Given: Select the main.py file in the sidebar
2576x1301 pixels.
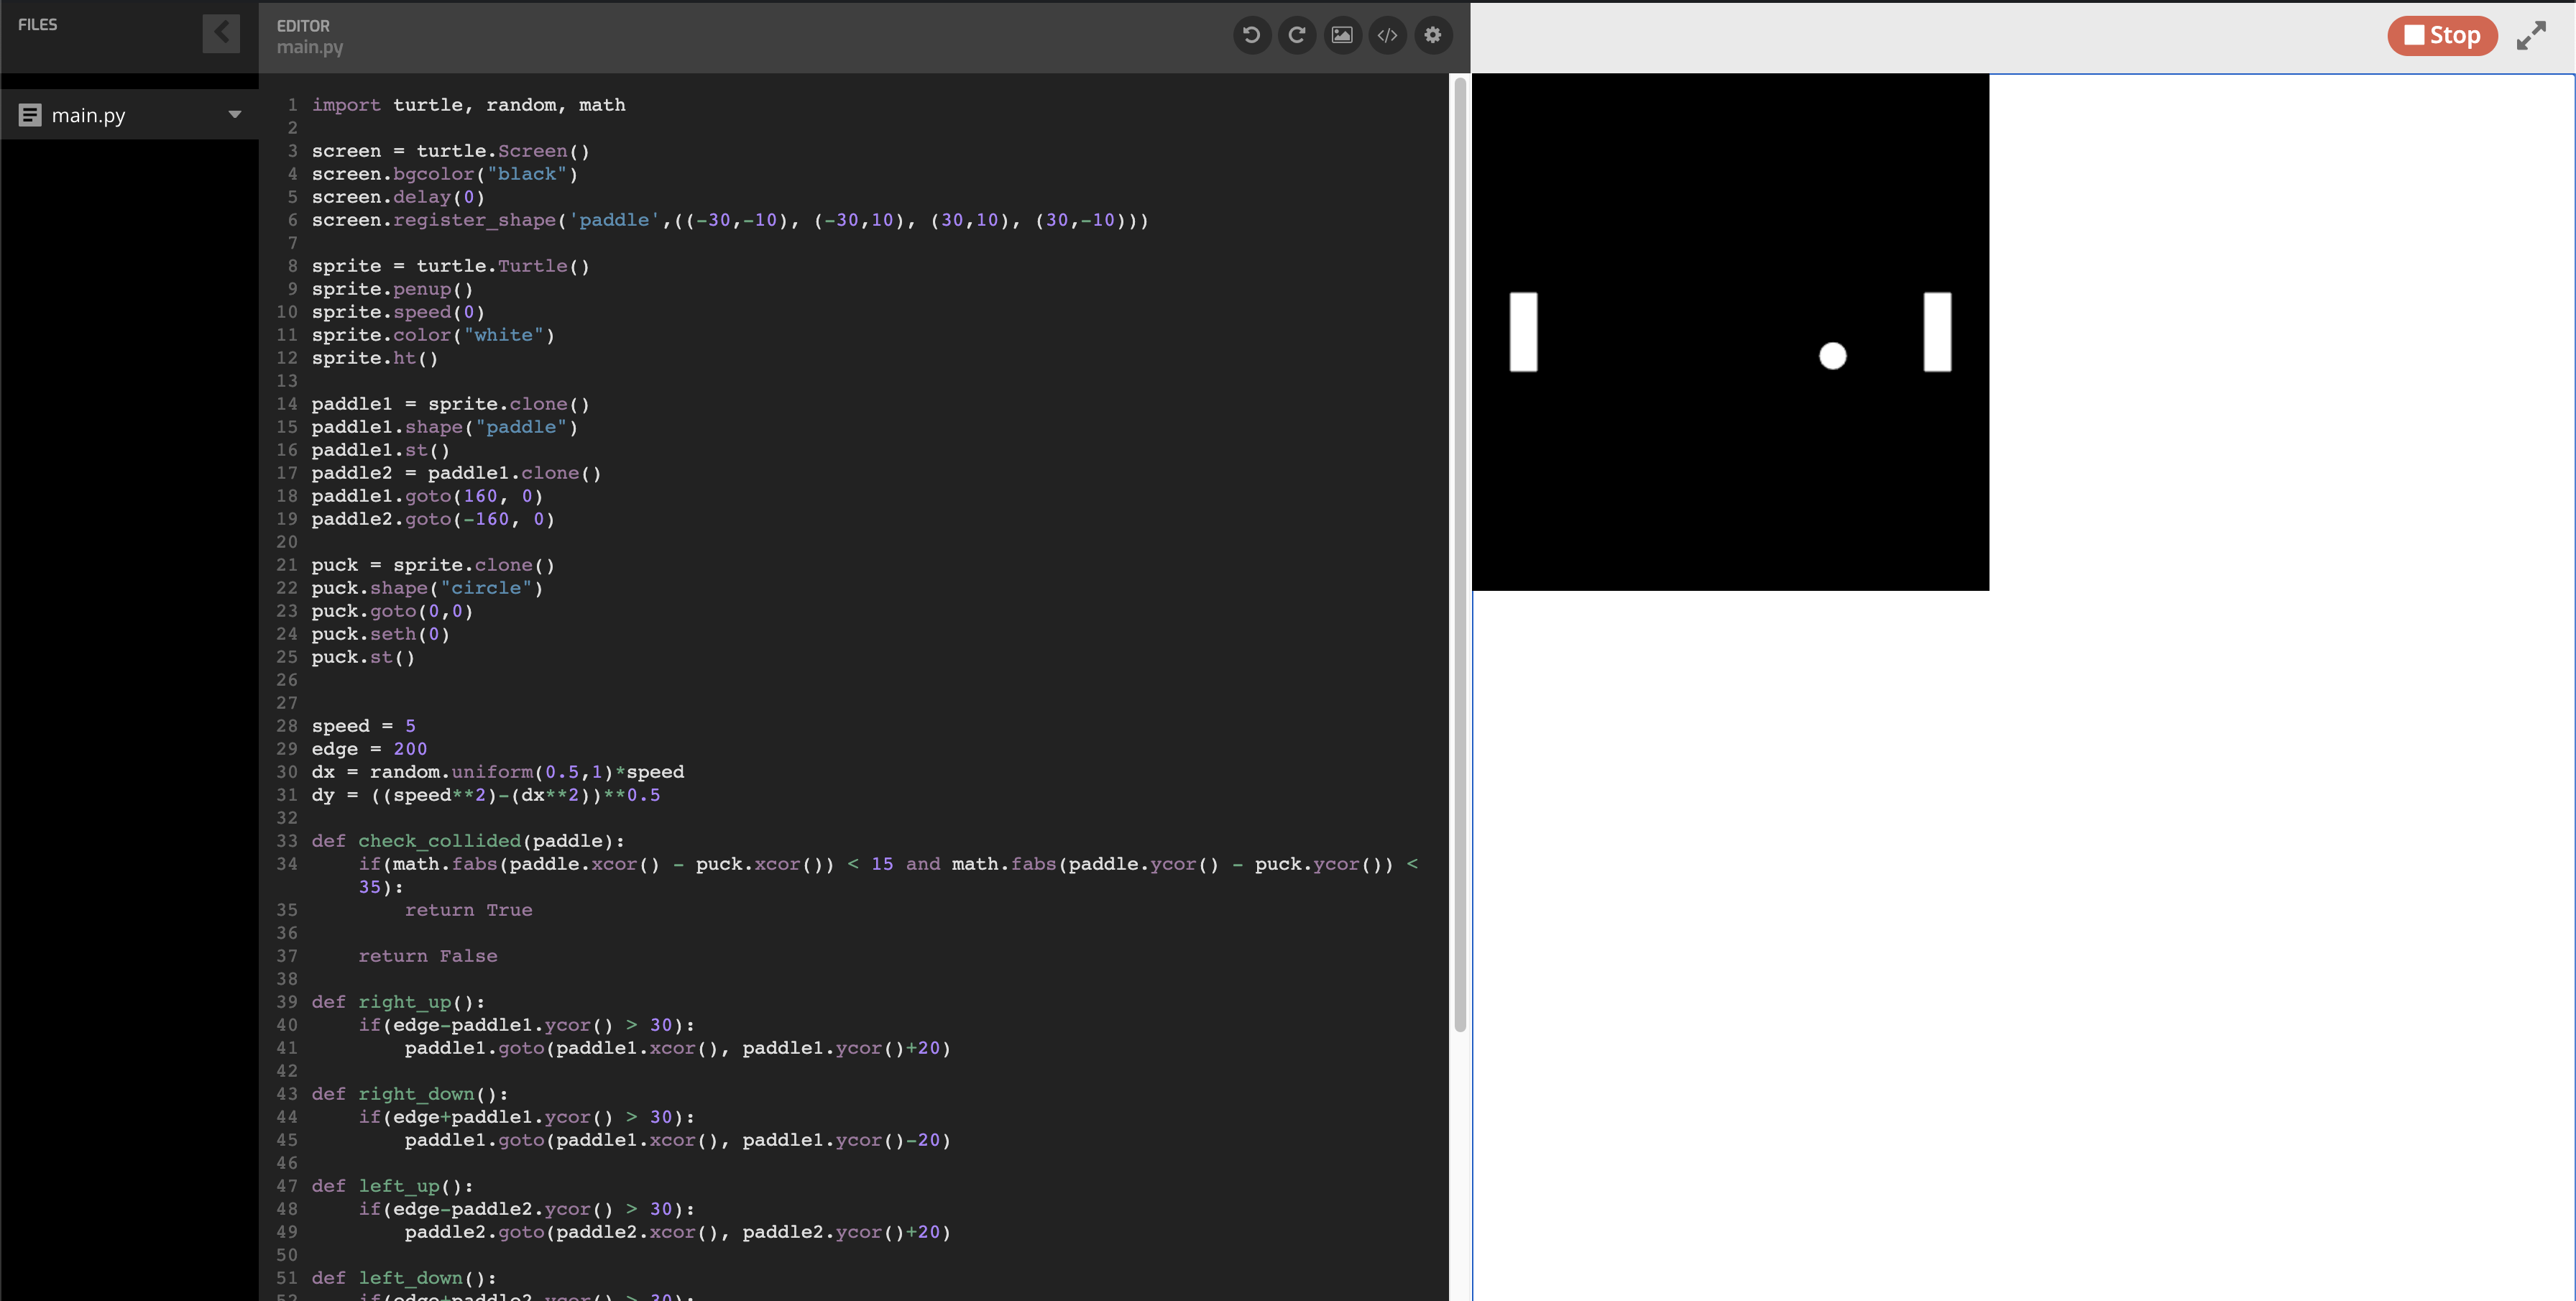Looking at the screenshot, I should tap(130, 115).
